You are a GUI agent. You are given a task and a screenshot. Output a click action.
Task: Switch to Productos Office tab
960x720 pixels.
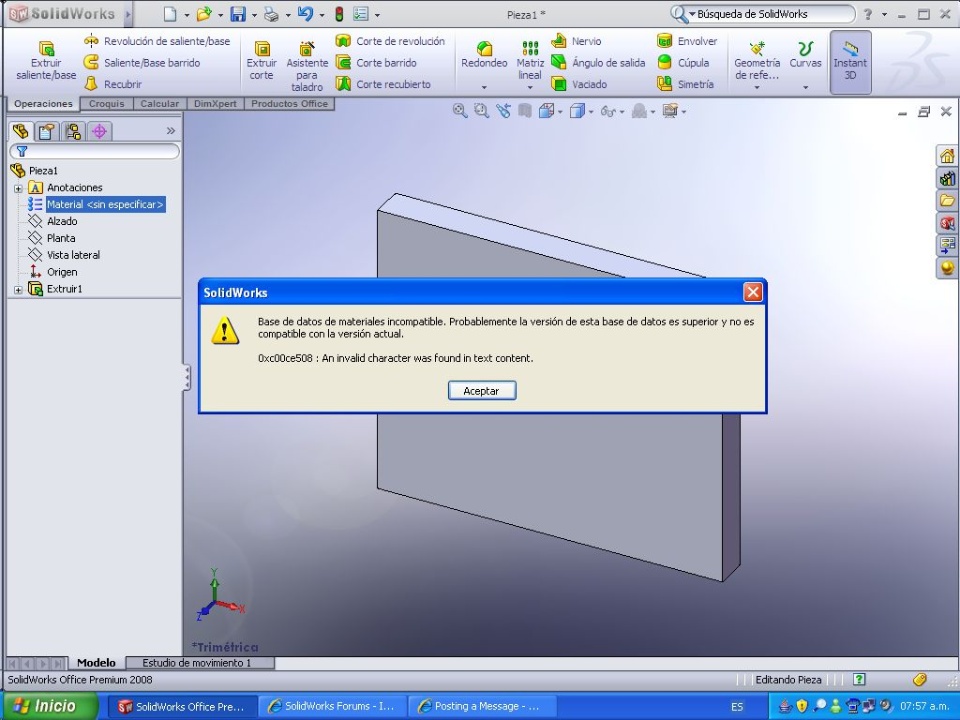[290, 103]
